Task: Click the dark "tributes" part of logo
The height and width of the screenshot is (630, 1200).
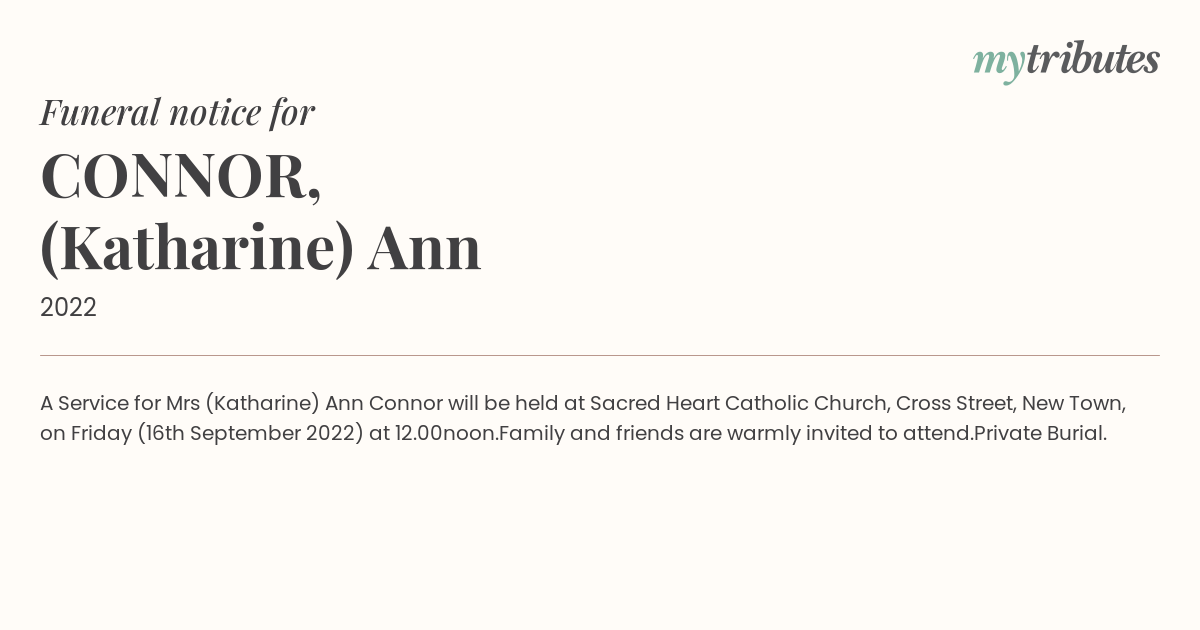Action: 1092,59
